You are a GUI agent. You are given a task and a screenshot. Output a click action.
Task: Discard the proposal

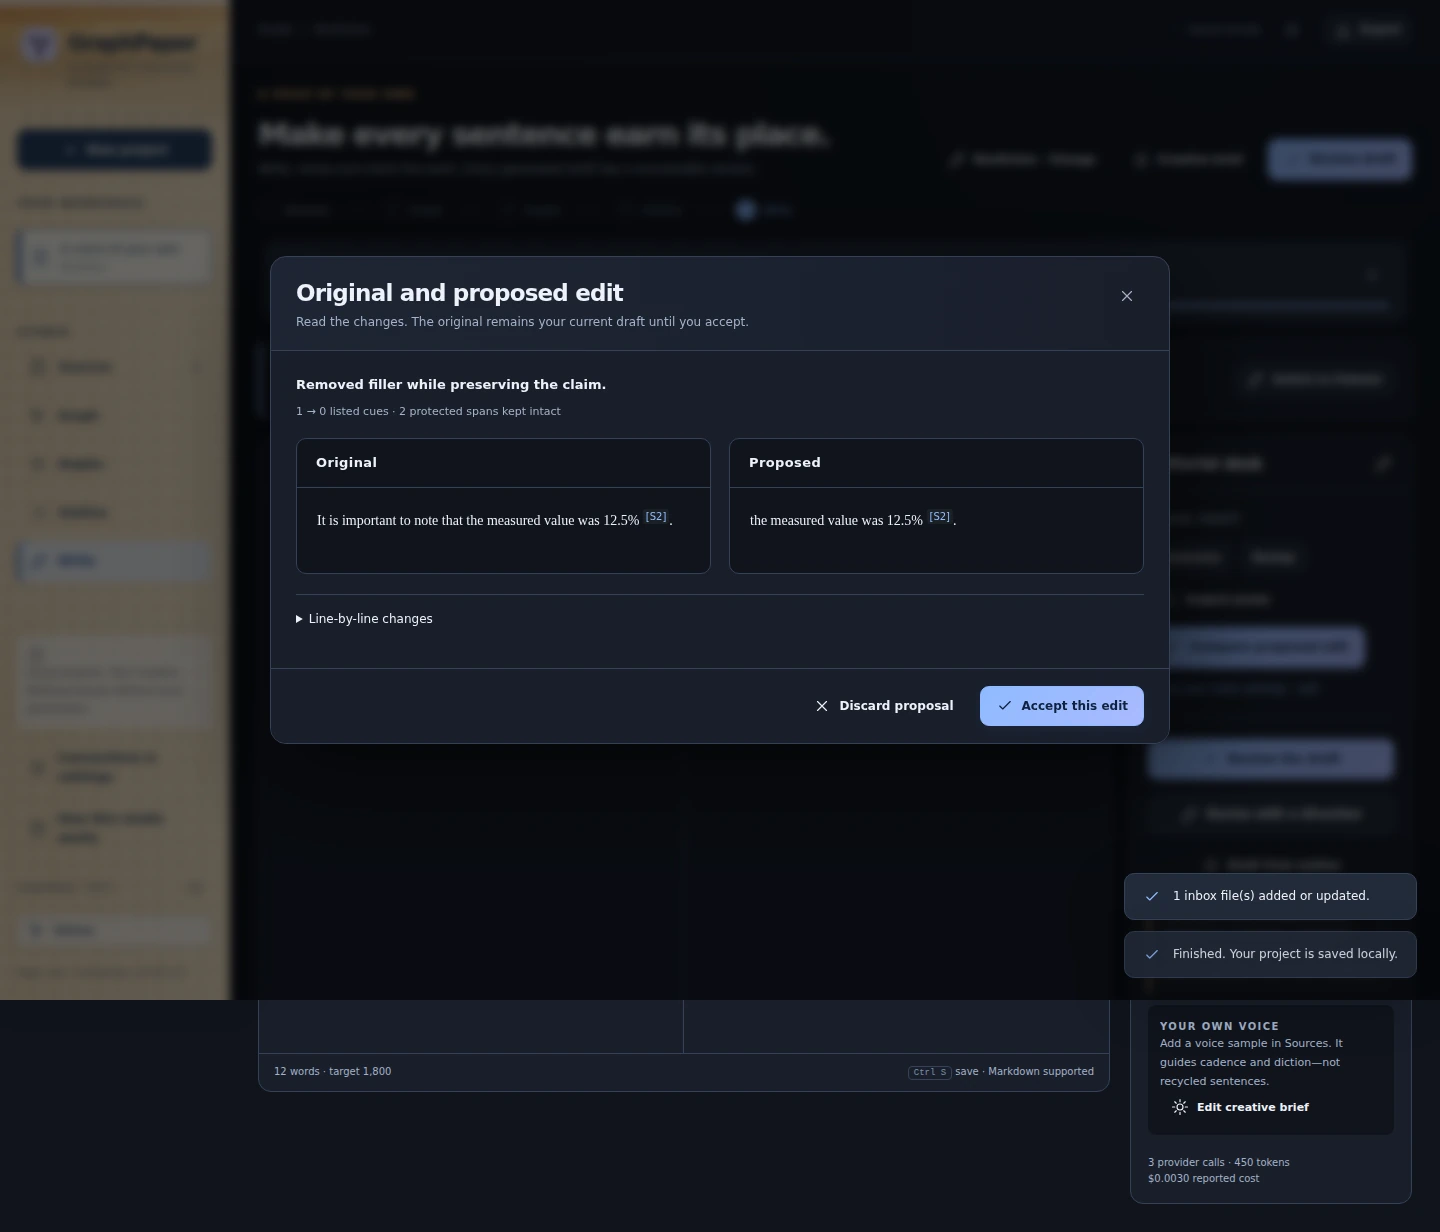pos(885,706)
